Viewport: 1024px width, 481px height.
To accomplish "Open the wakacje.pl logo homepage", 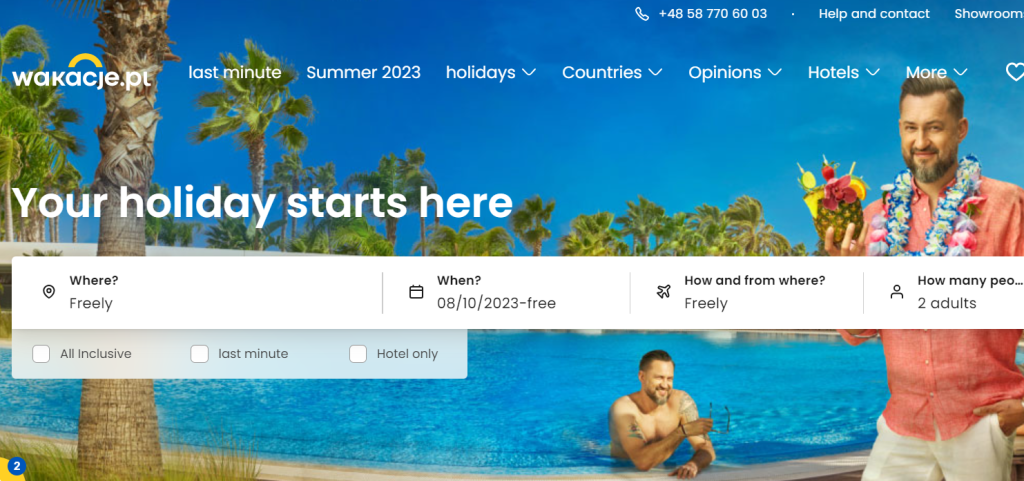I will 82,72.
